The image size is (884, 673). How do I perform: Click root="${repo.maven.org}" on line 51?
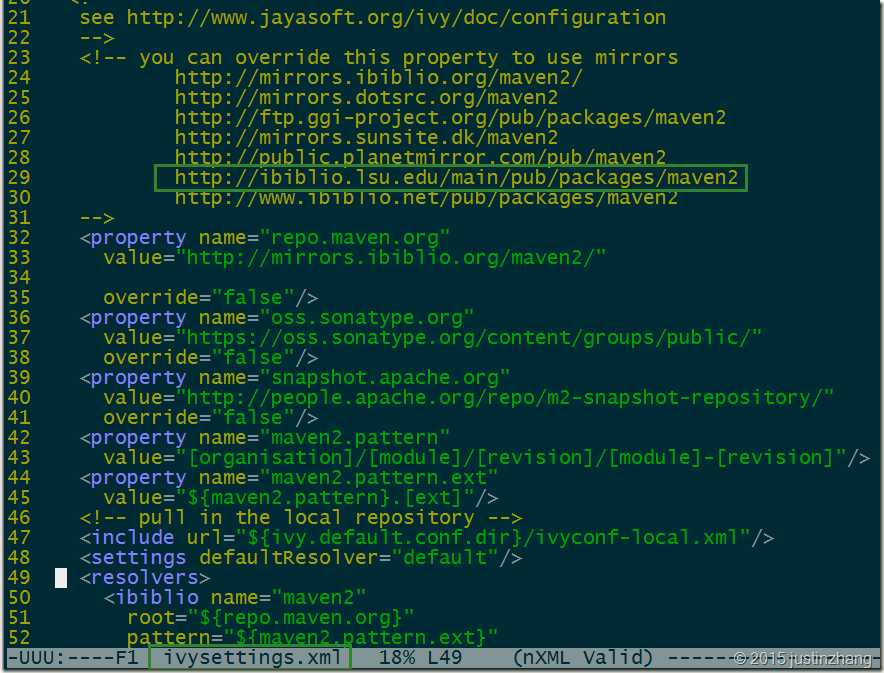(271, 617)
